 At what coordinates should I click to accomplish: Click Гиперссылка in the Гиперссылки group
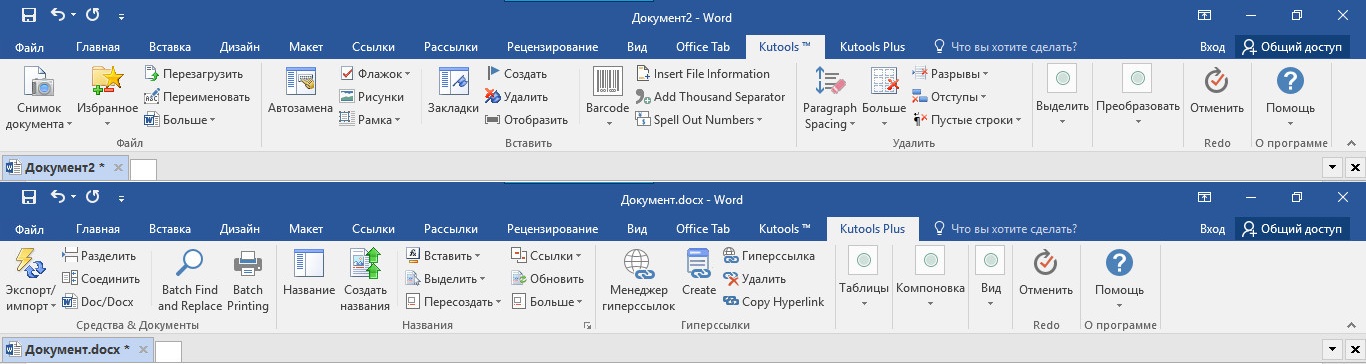pos(768,256)
